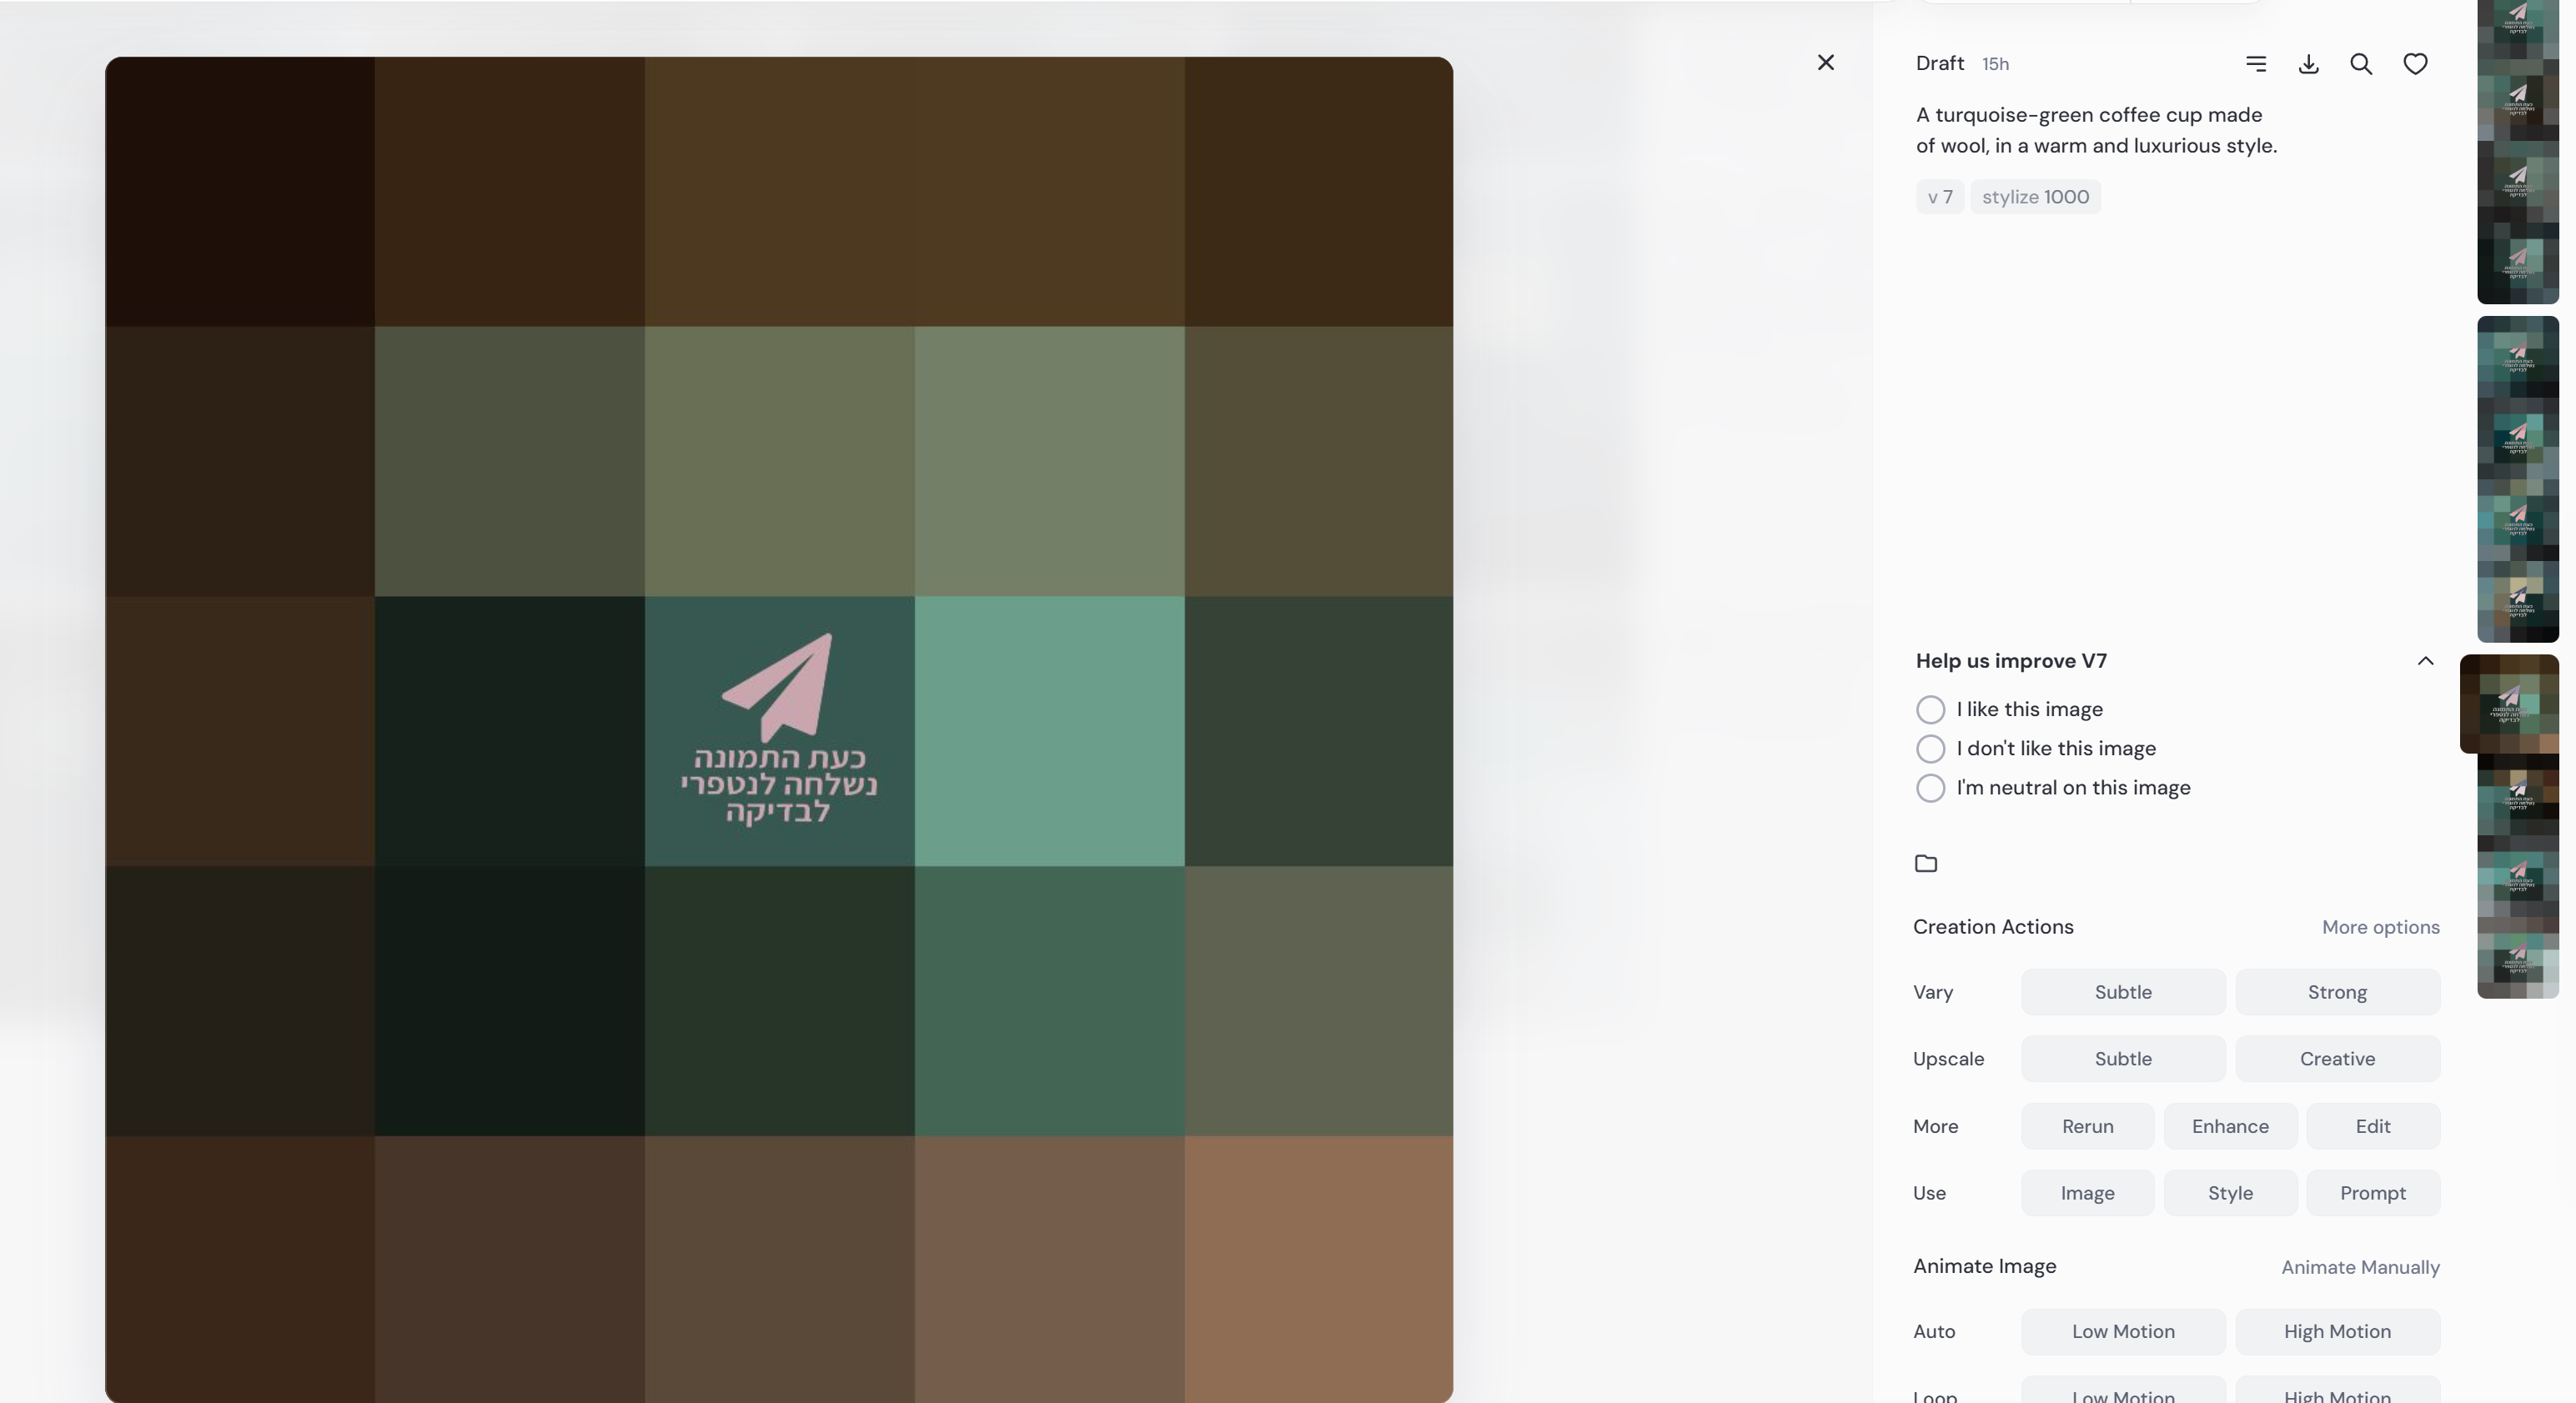Click the 'stylize 1000' parameter tag

[x=2035, y=197]
